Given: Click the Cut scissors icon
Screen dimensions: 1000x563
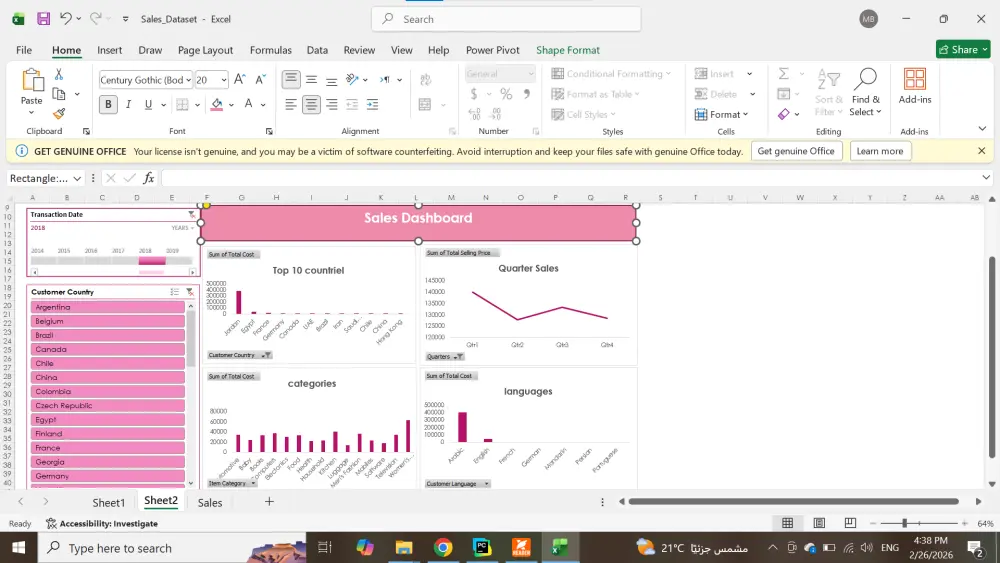Looking at the screenshot, I should [59, 75].
